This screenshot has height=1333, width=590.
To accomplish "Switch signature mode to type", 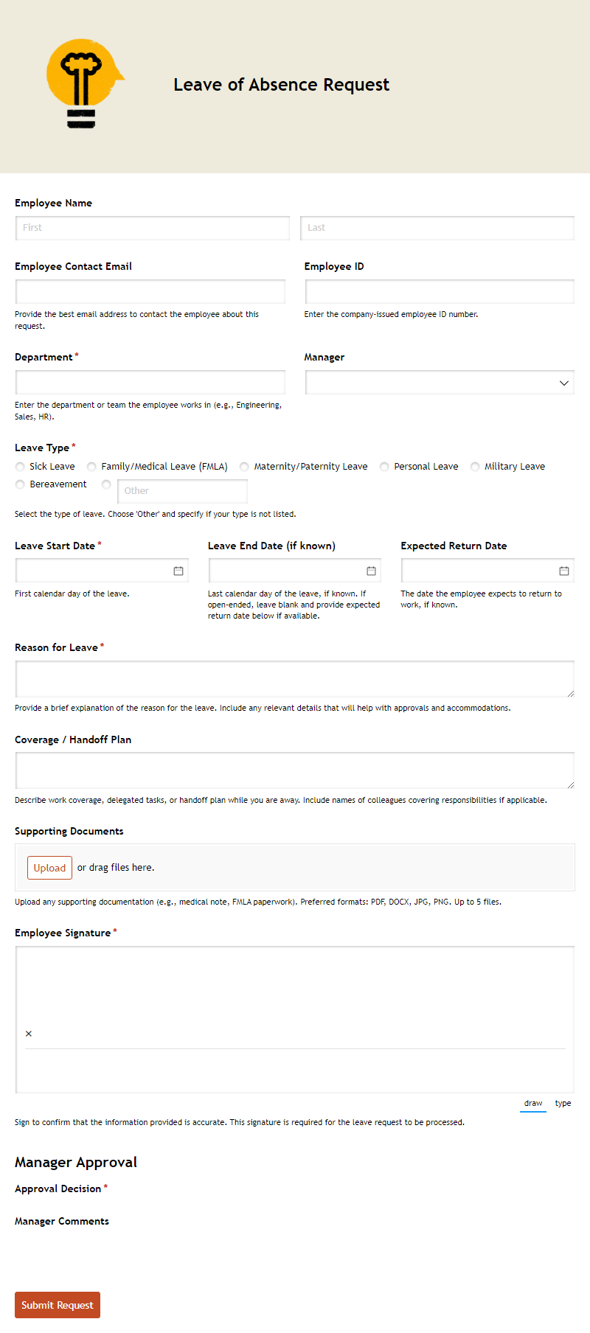I will click(x=563, y=1103).
